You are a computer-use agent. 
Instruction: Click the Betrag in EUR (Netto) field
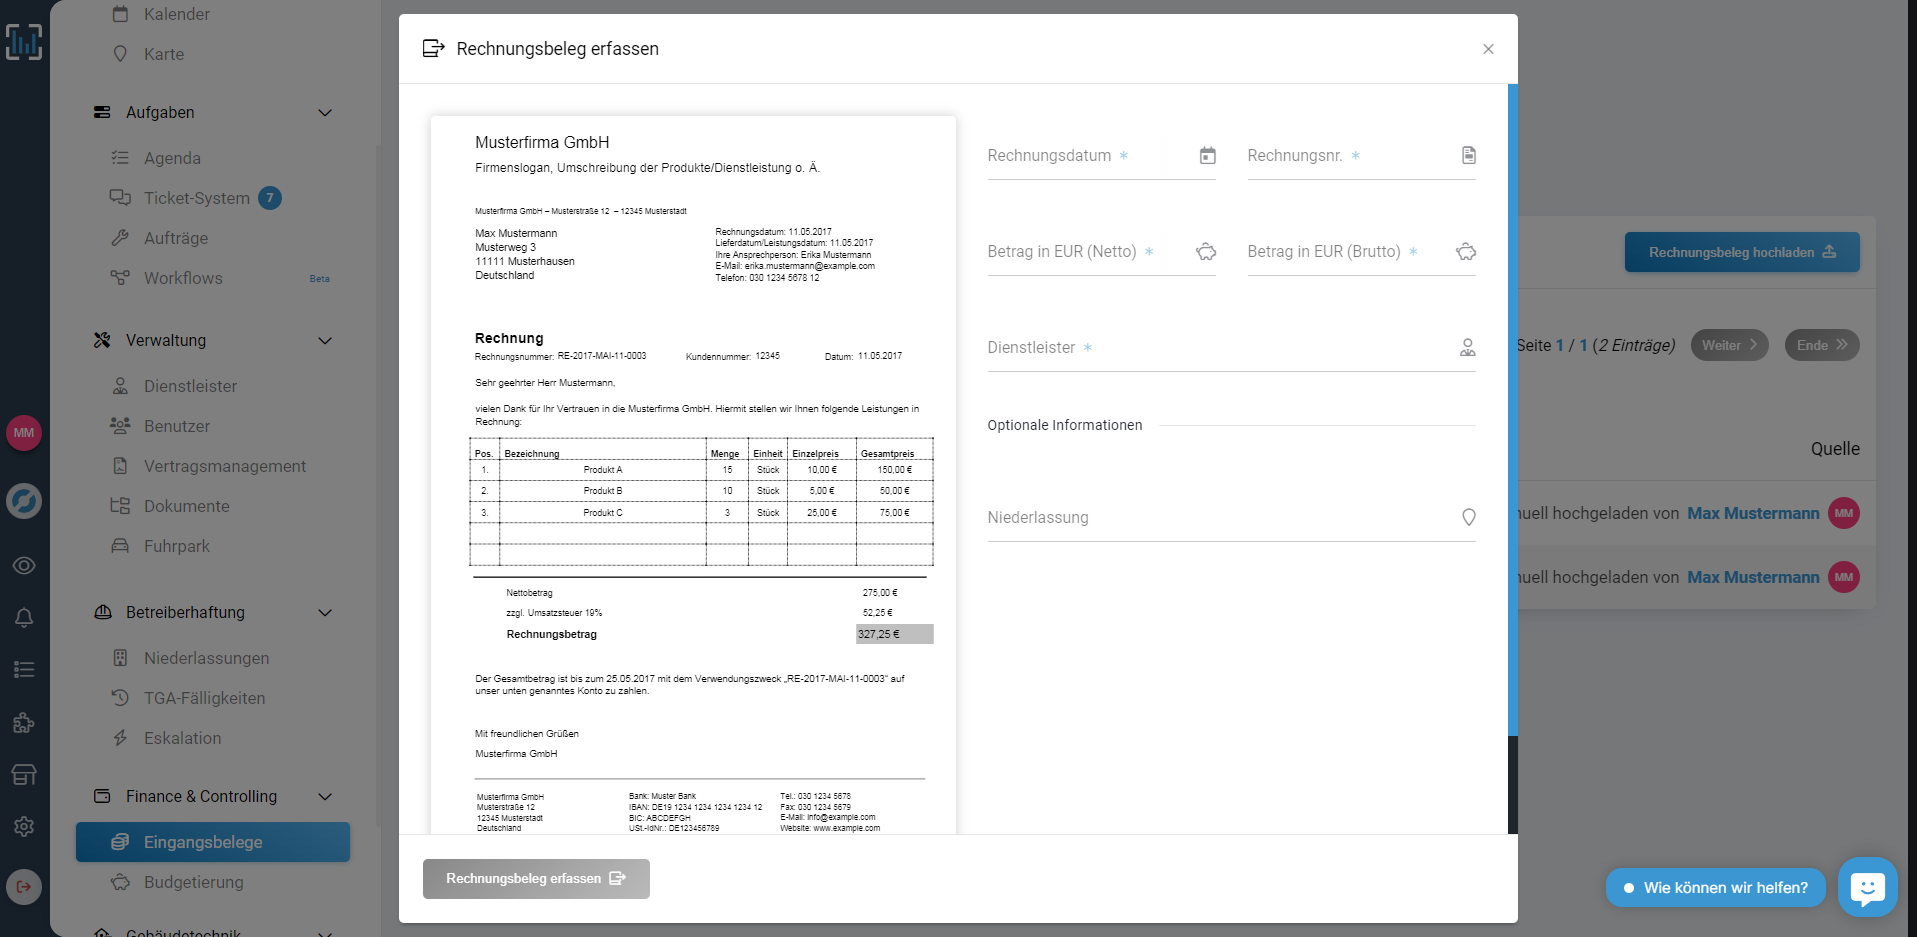coord(1101,252)
